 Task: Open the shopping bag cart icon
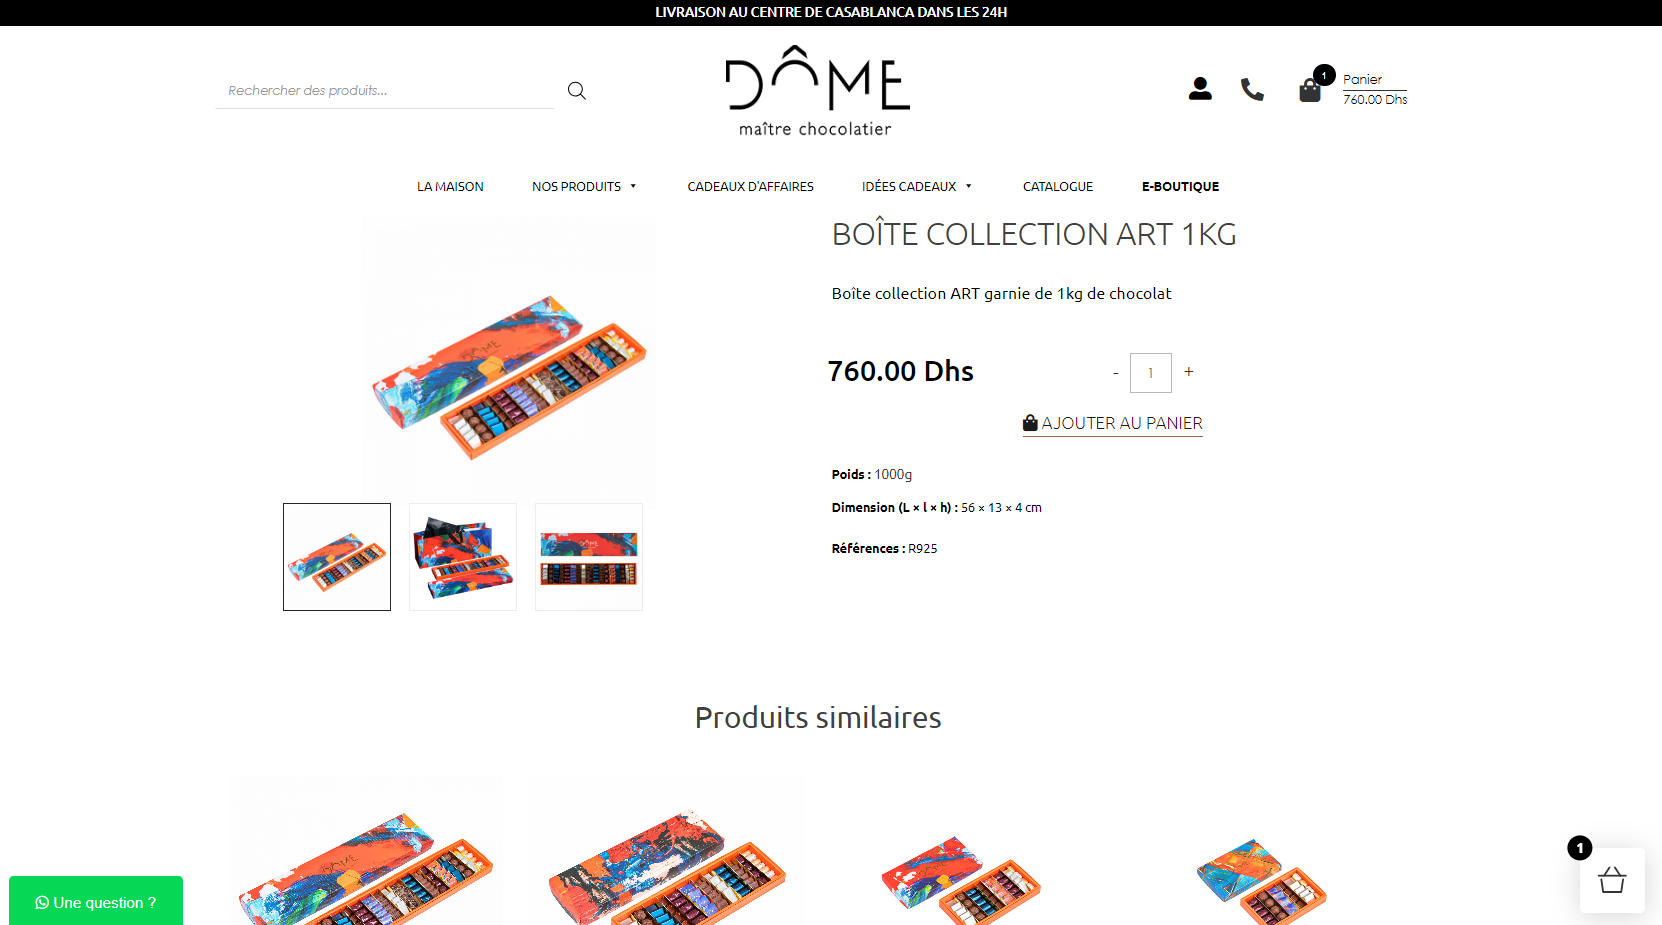(x=1310, y=90)
